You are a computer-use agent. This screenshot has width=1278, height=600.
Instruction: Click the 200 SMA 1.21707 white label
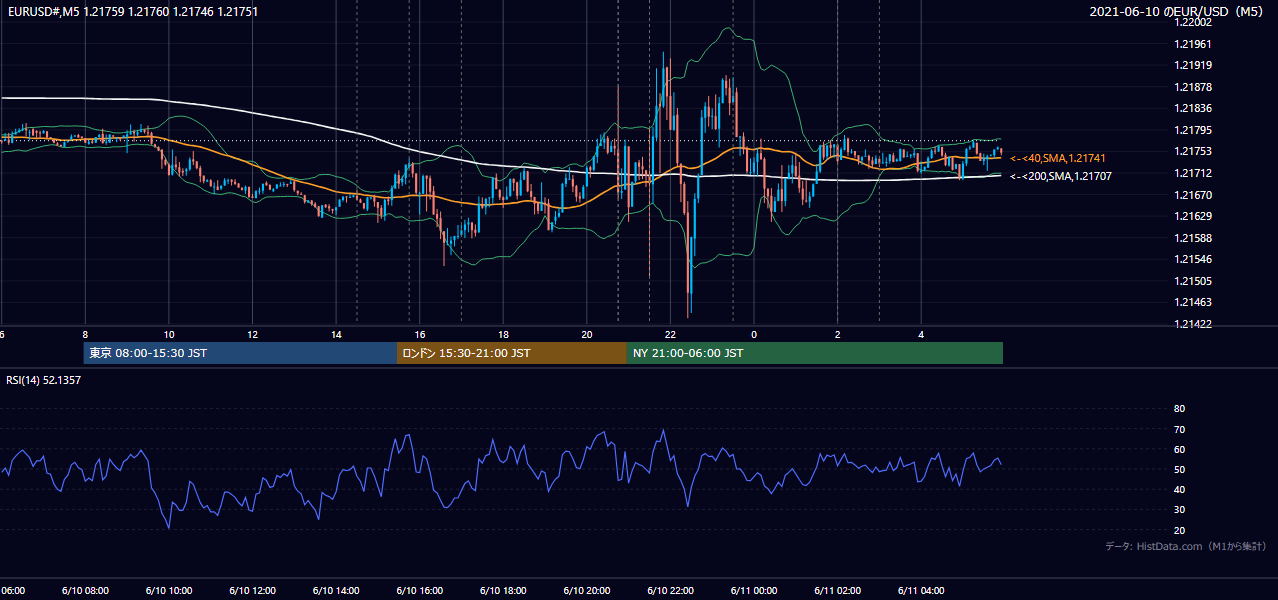click(1061, 176)
